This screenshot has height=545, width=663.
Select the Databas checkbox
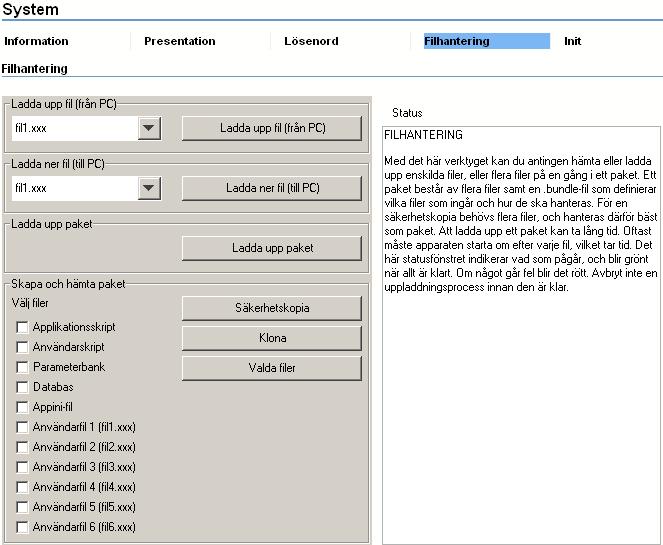click(x=22, y=387)
